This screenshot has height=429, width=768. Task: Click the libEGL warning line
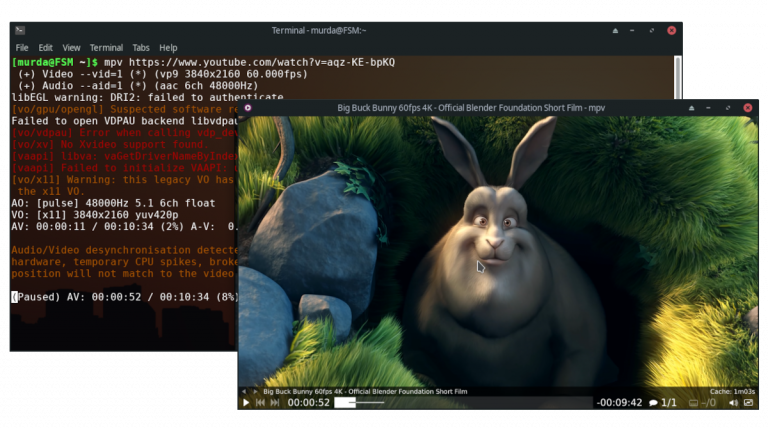147,97
